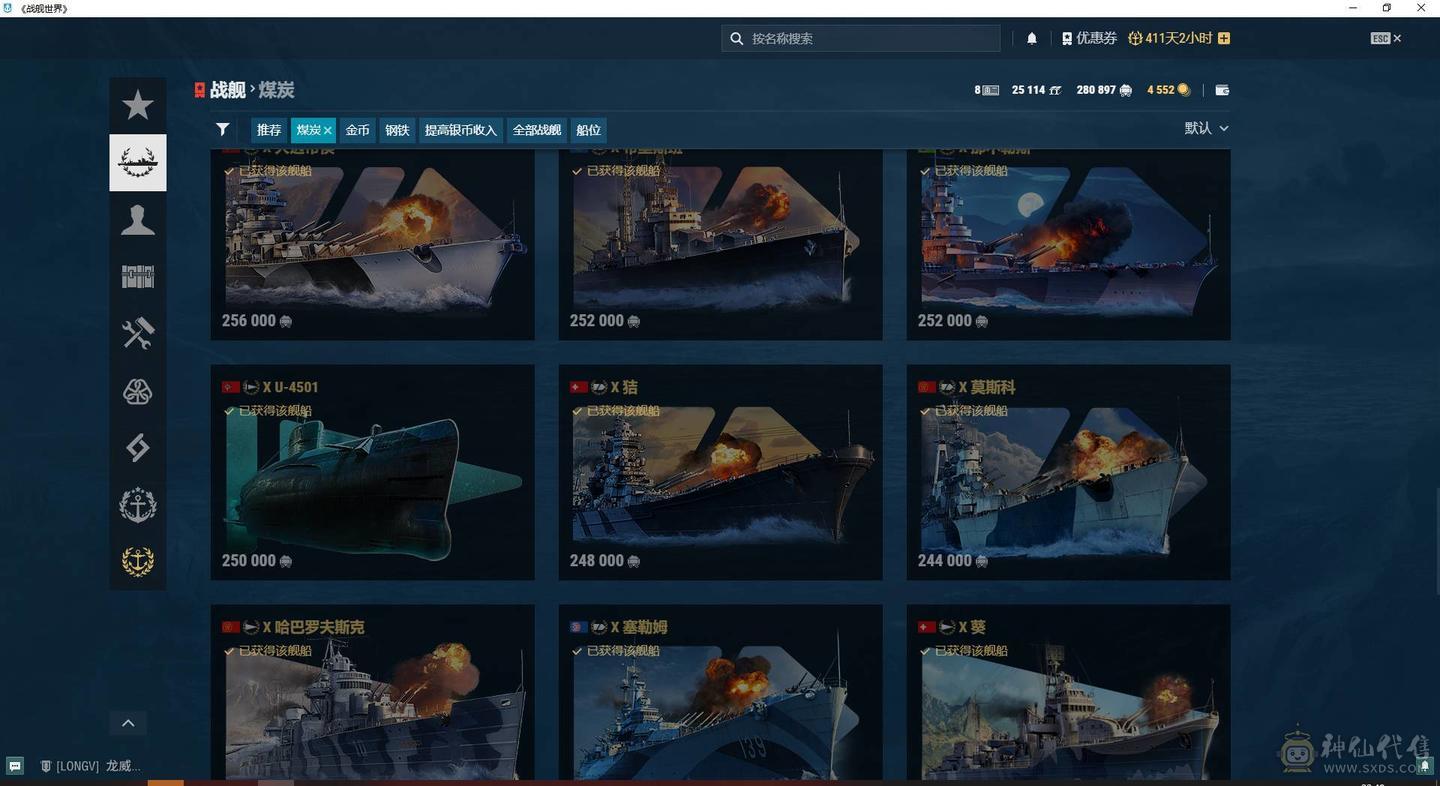
Task: Select the 提高银币收入 filter tab
Action: pos(461,130)
